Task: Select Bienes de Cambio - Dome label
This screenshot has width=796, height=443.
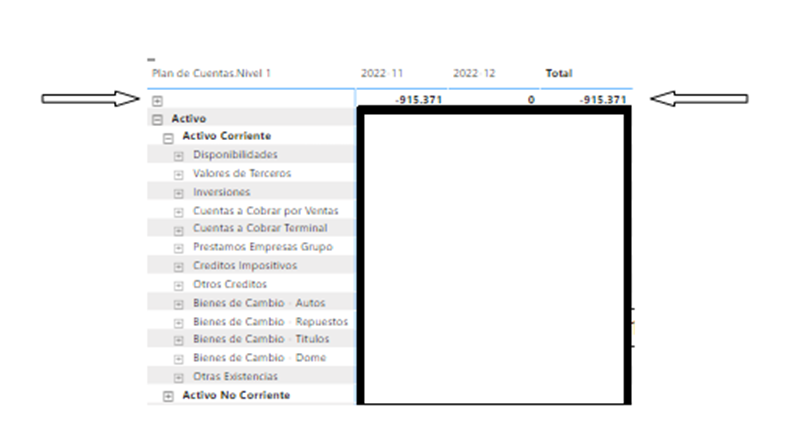Action: (259, 358)
